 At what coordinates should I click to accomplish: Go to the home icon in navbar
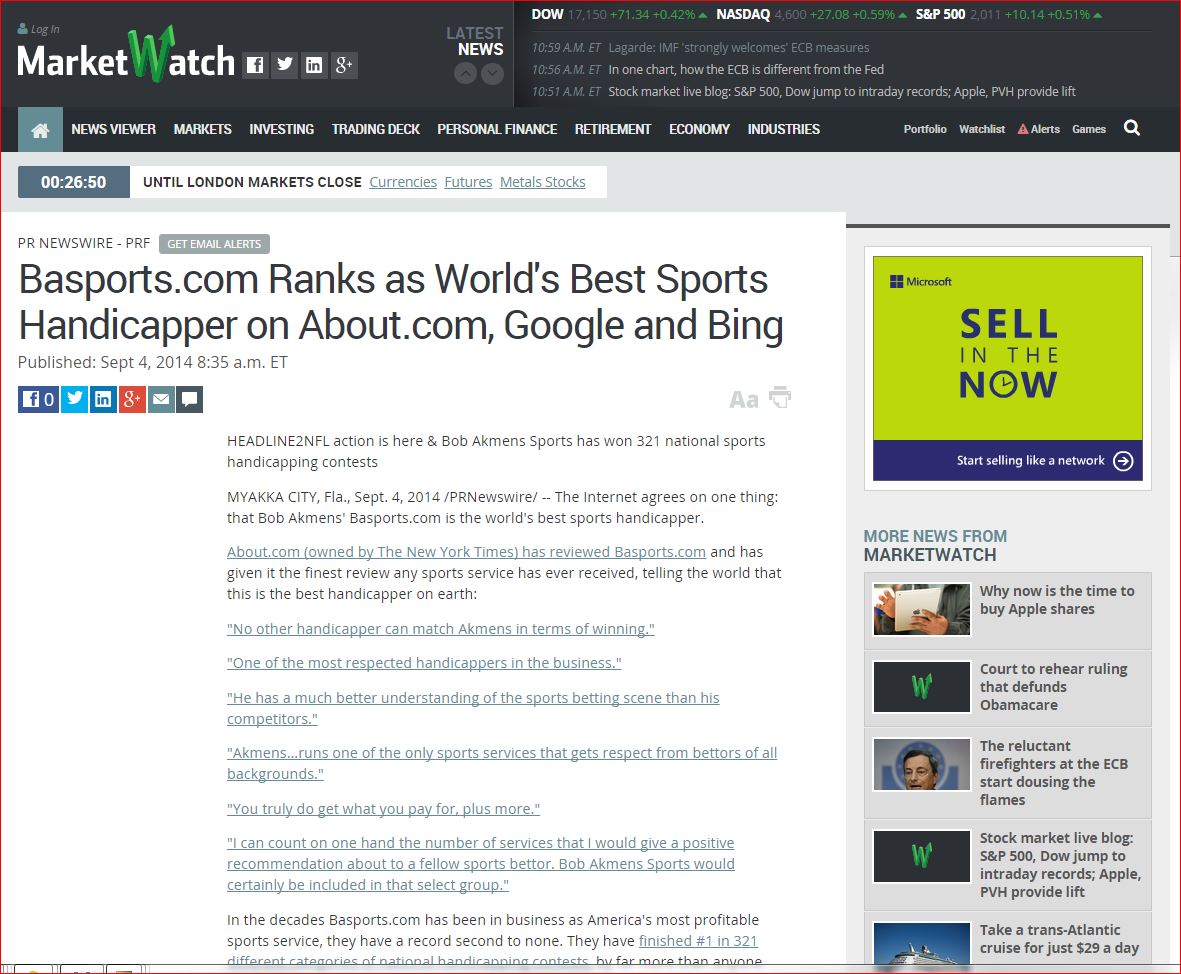40,130
